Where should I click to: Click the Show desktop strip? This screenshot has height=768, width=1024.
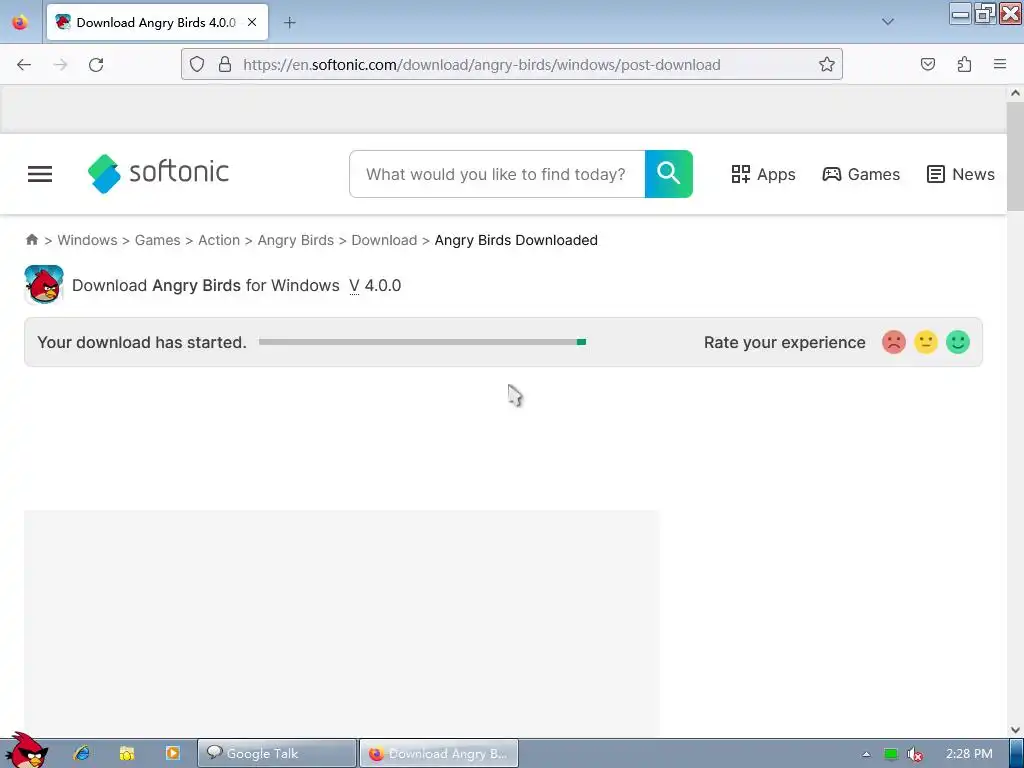(1017, 753)
